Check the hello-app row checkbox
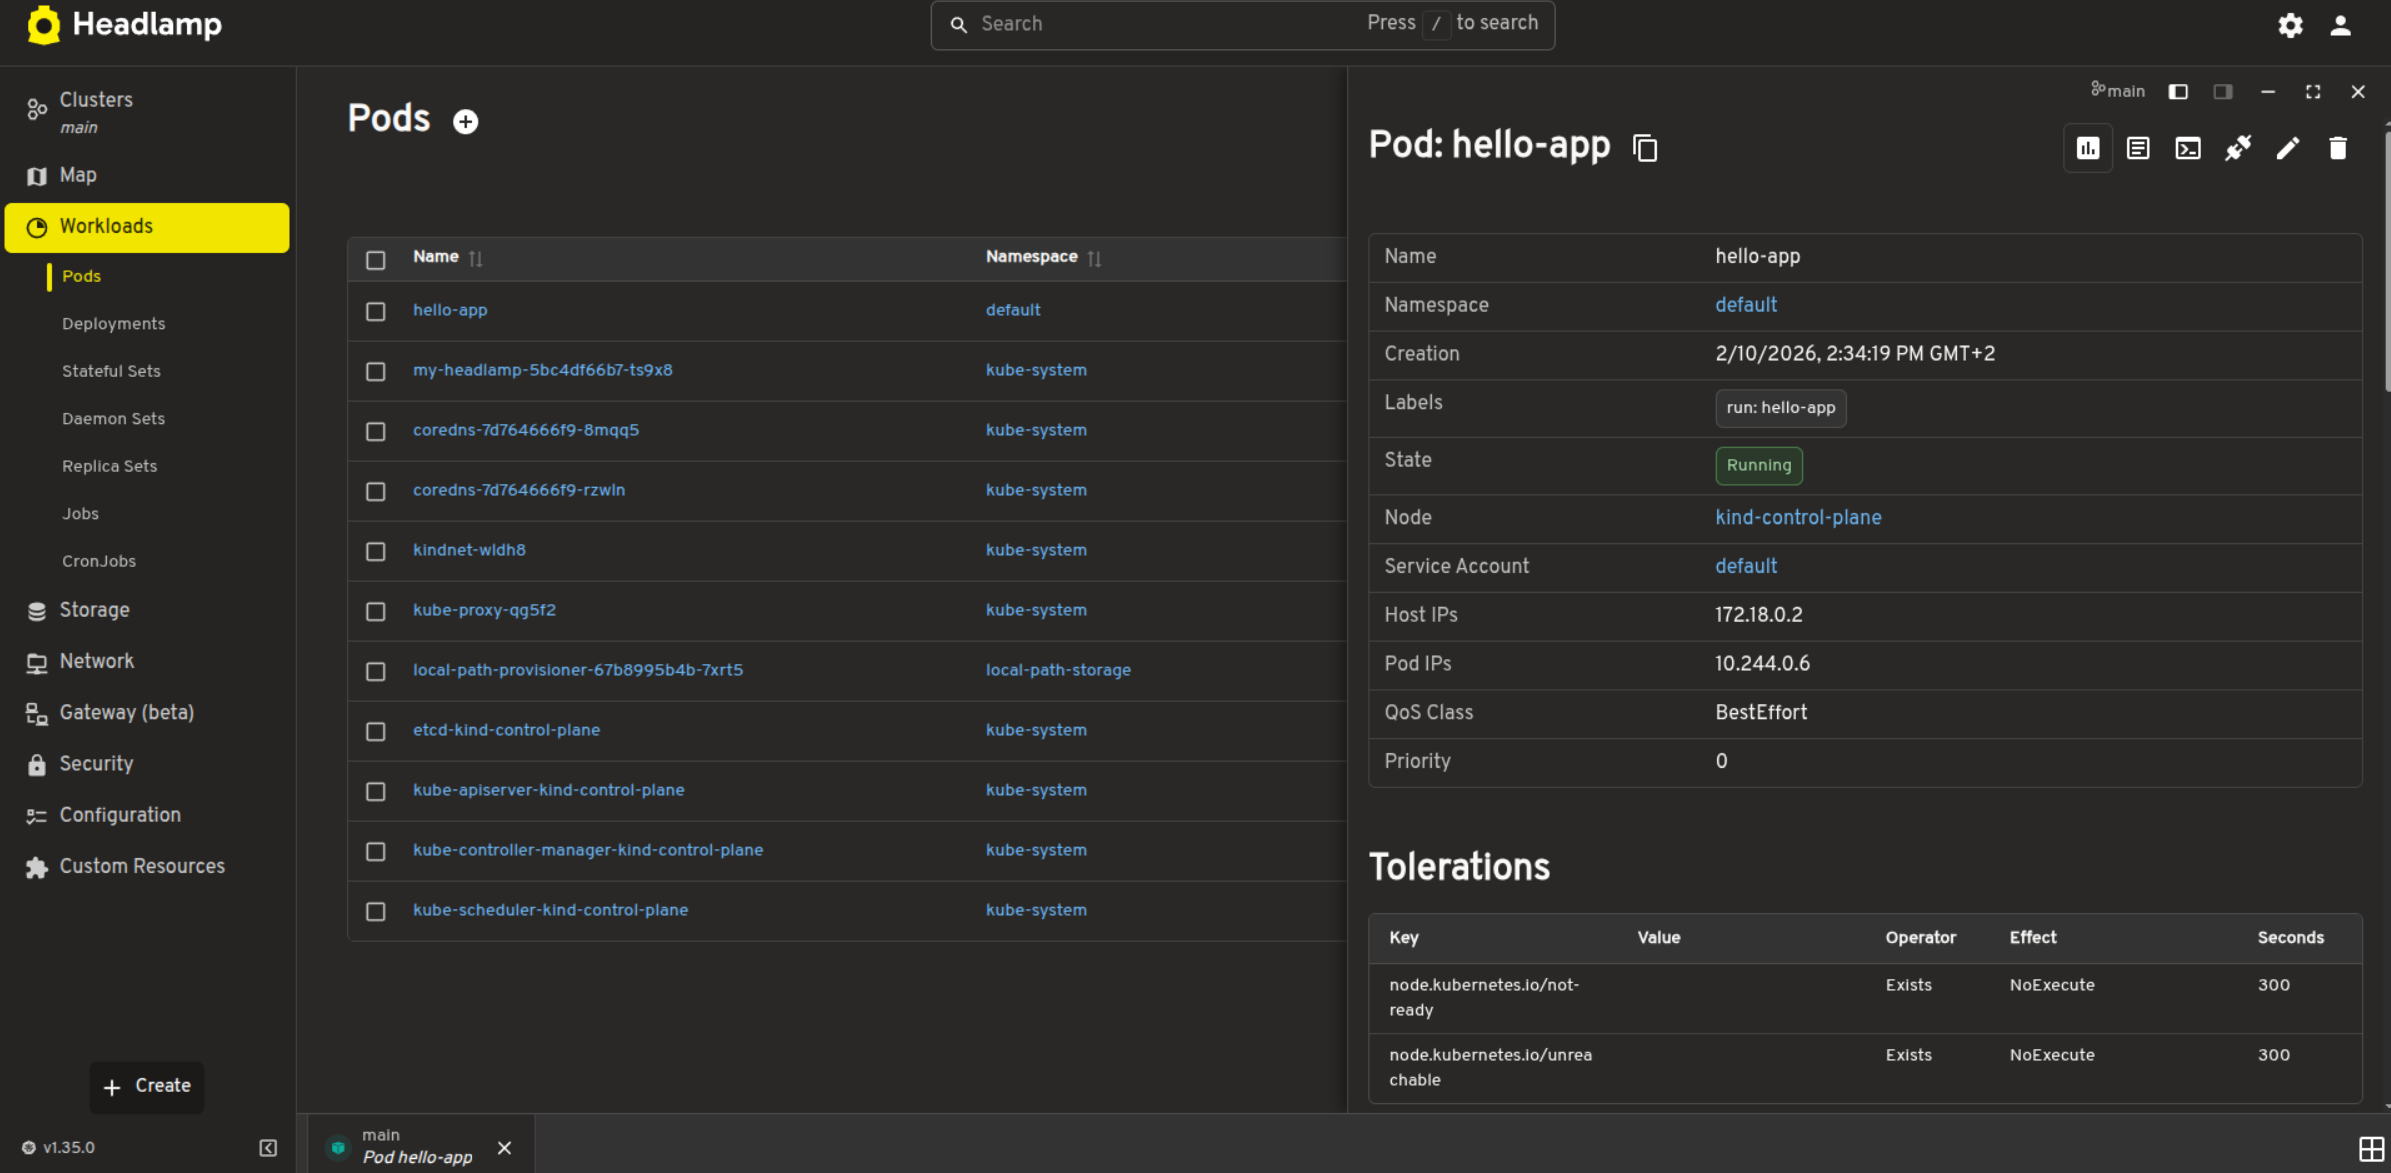Viewport: 2391px width, 1173px height. [x=376, y=311]
